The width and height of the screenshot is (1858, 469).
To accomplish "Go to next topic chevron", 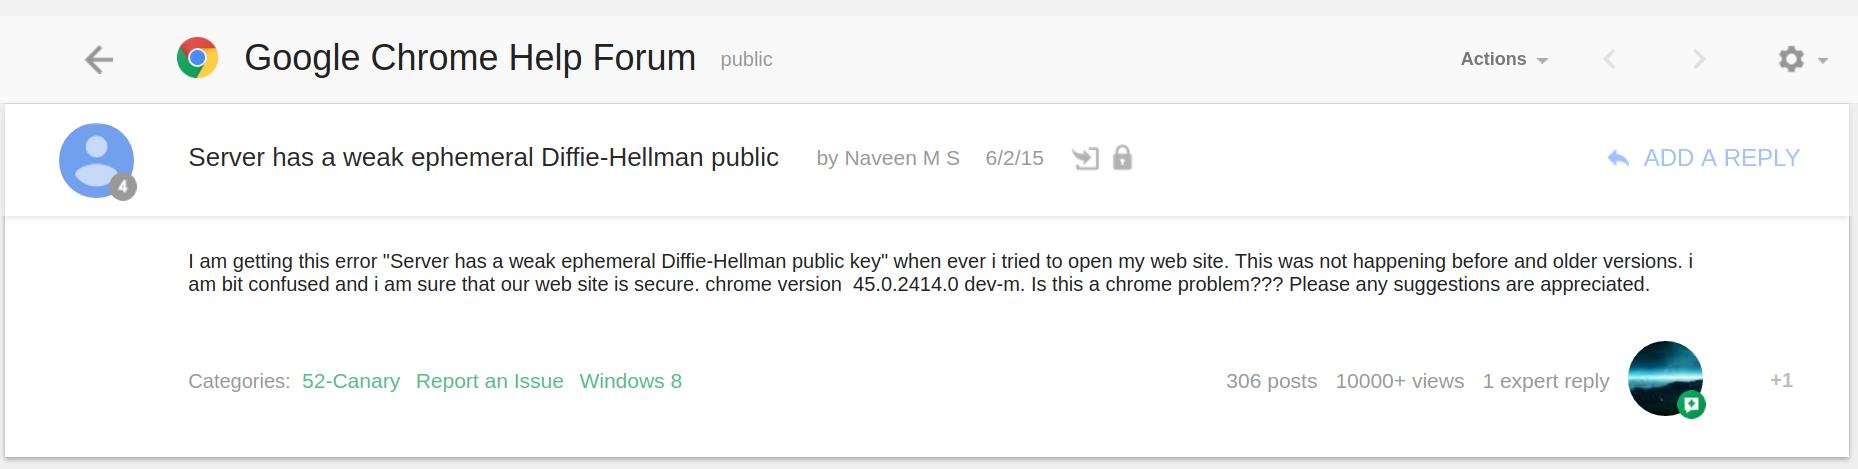I will pyautogui.click(x=1699, y=59).
